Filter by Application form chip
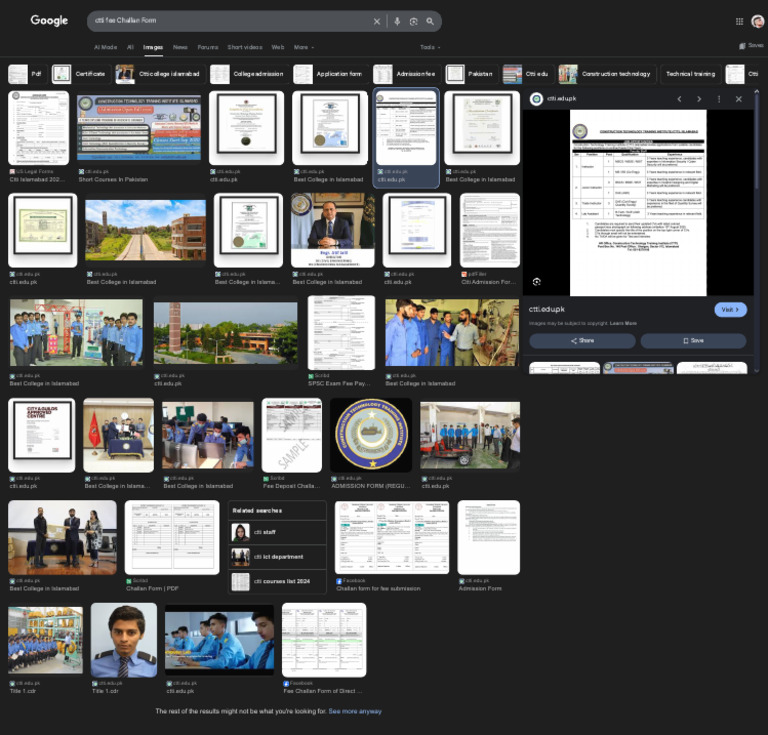 point(331,74)
